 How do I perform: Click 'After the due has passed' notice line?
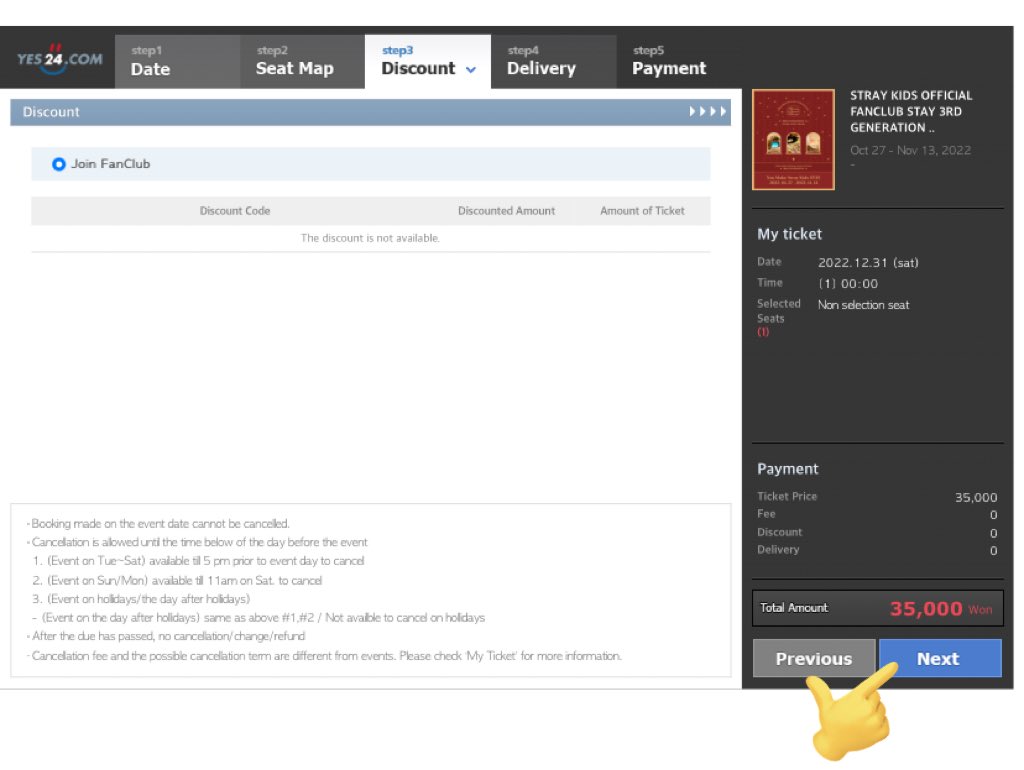coord(167,636)
